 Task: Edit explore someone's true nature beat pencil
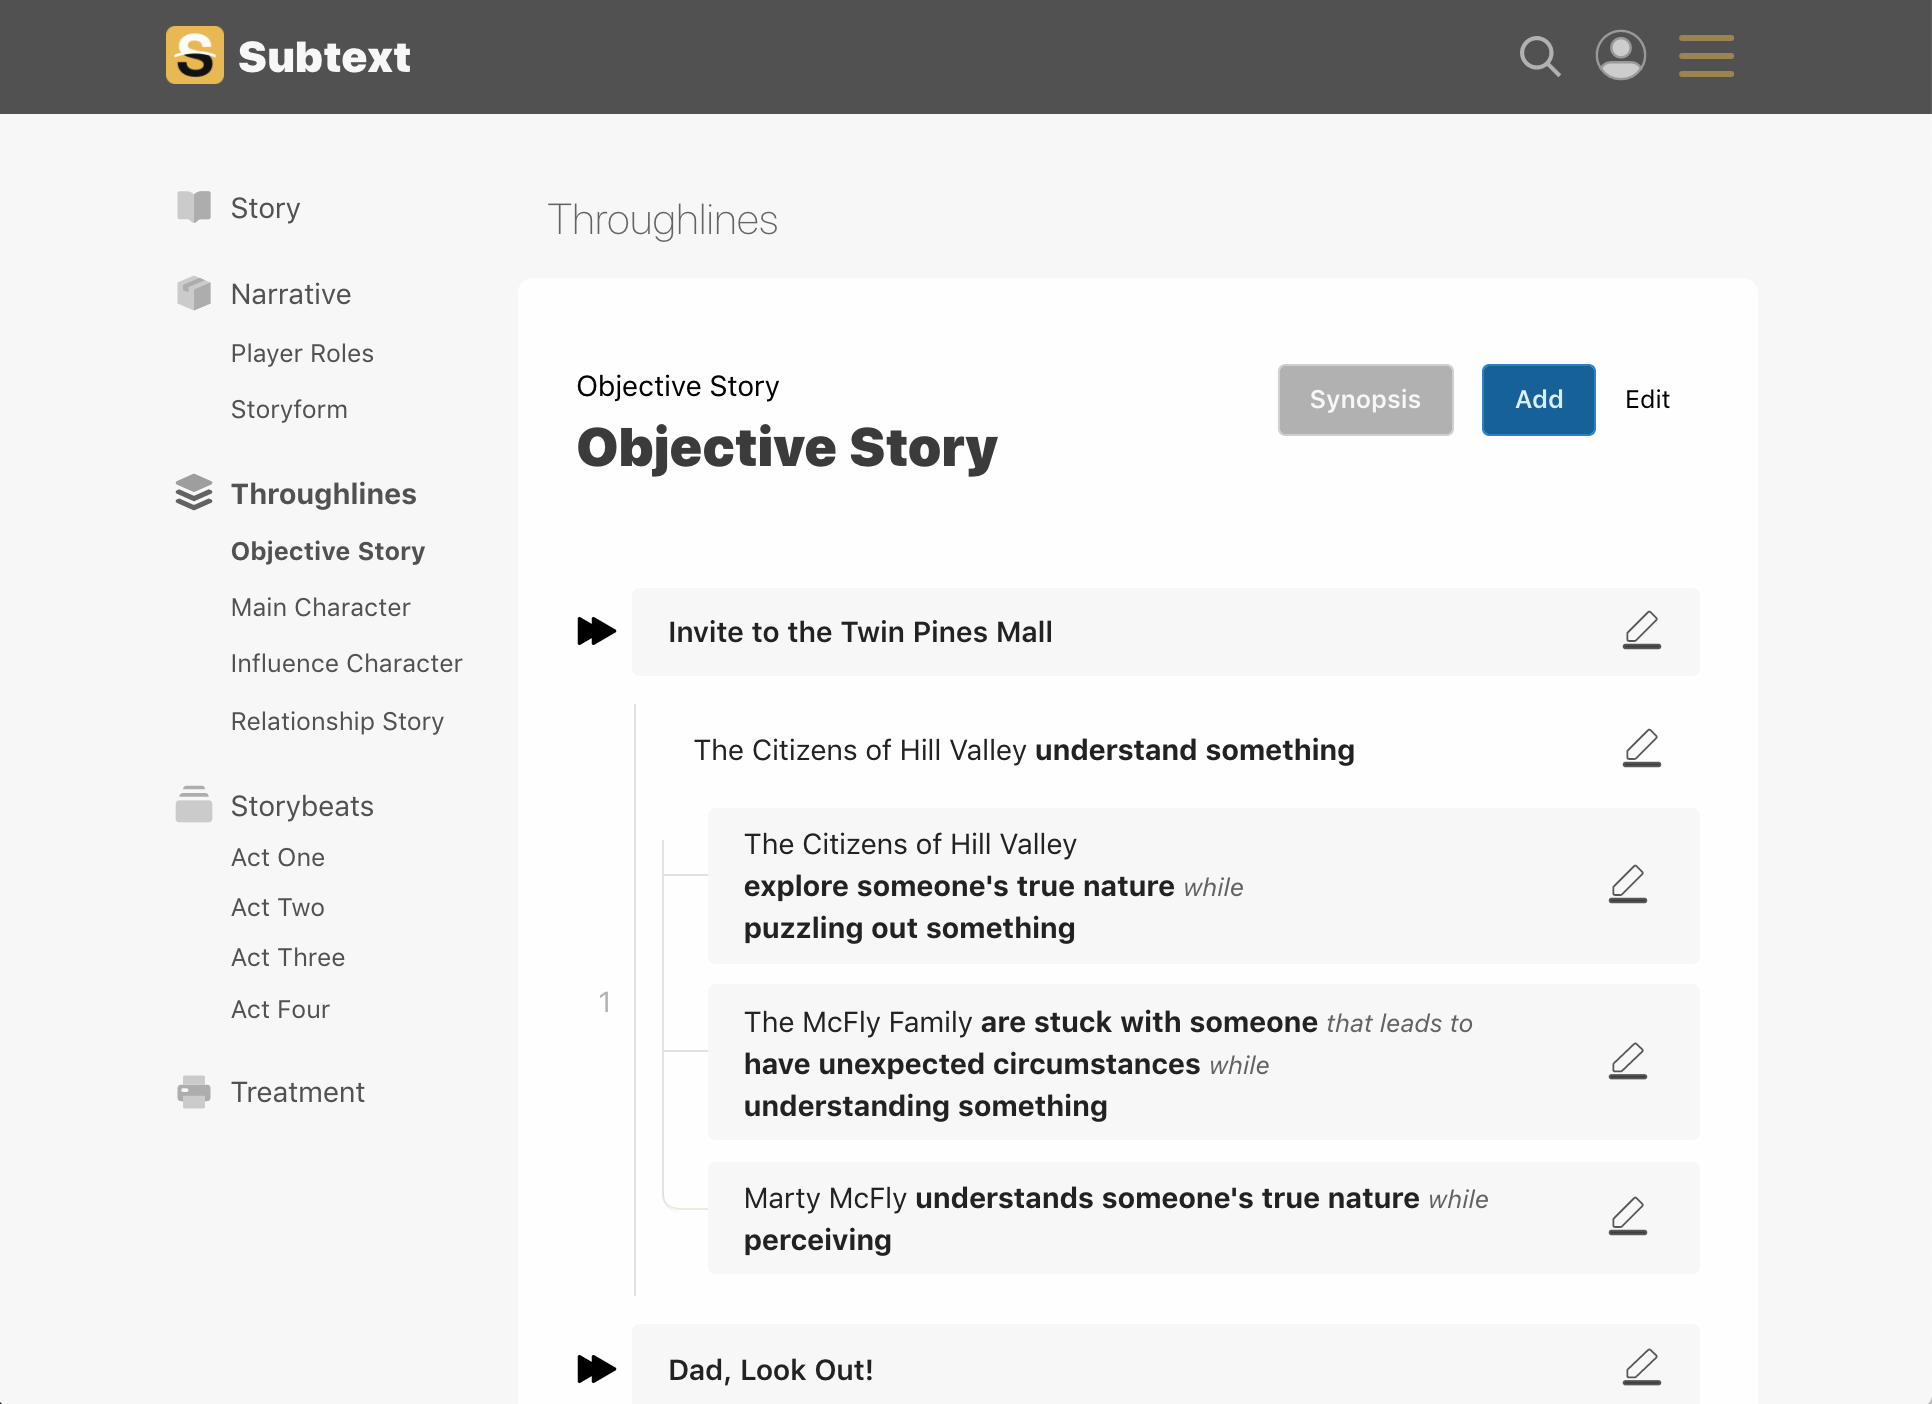pyautogui.click(x=1628, y=885)
